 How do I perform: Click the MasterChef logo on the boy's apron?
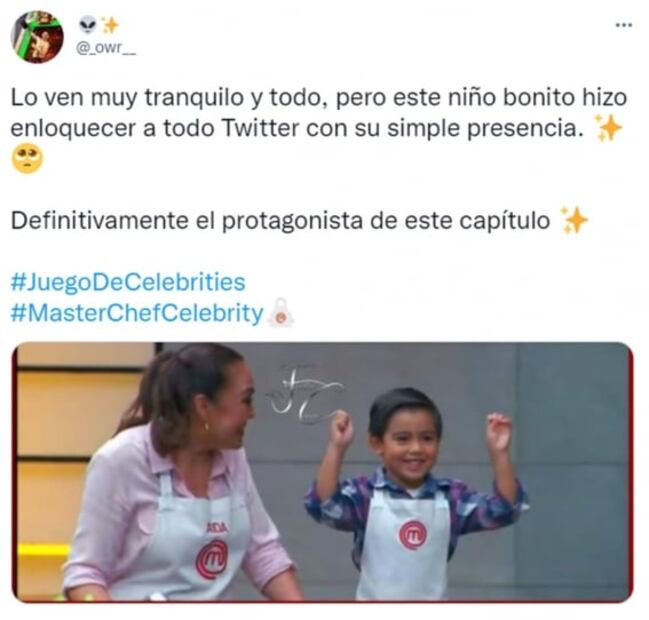point(413,536)
